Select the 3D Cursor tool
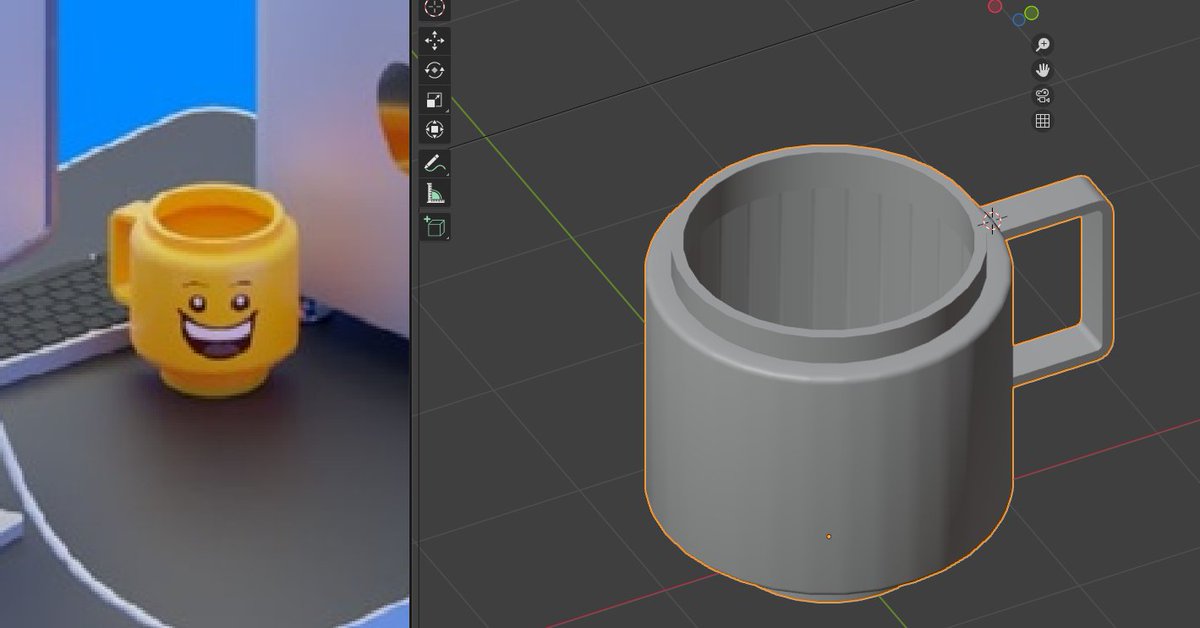Viewport: 1200px width, 628px height. pyautogui.click(x=434, y=8)
